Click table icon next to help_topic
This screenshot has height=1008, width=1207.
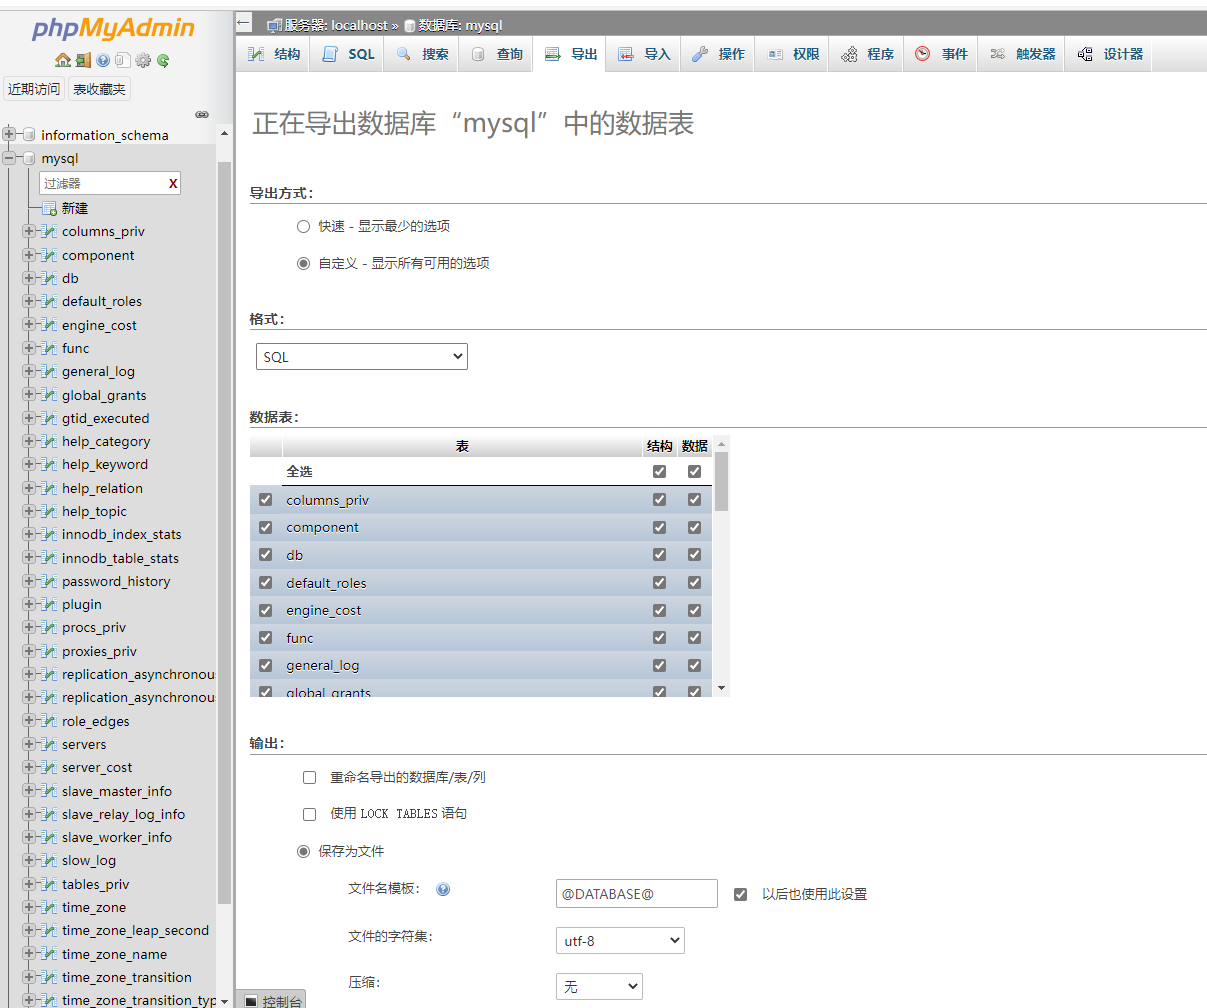click(49, 511)
